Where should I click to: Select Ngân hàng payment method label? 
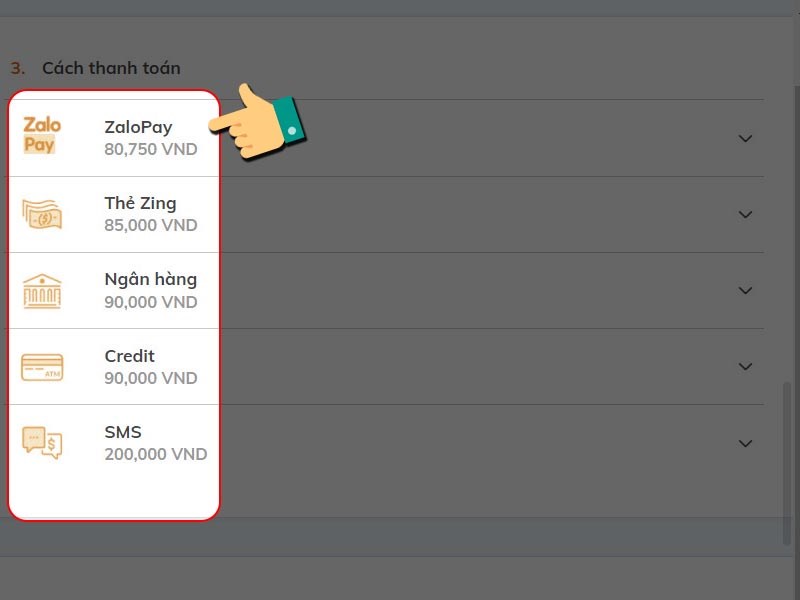[150, 279]
